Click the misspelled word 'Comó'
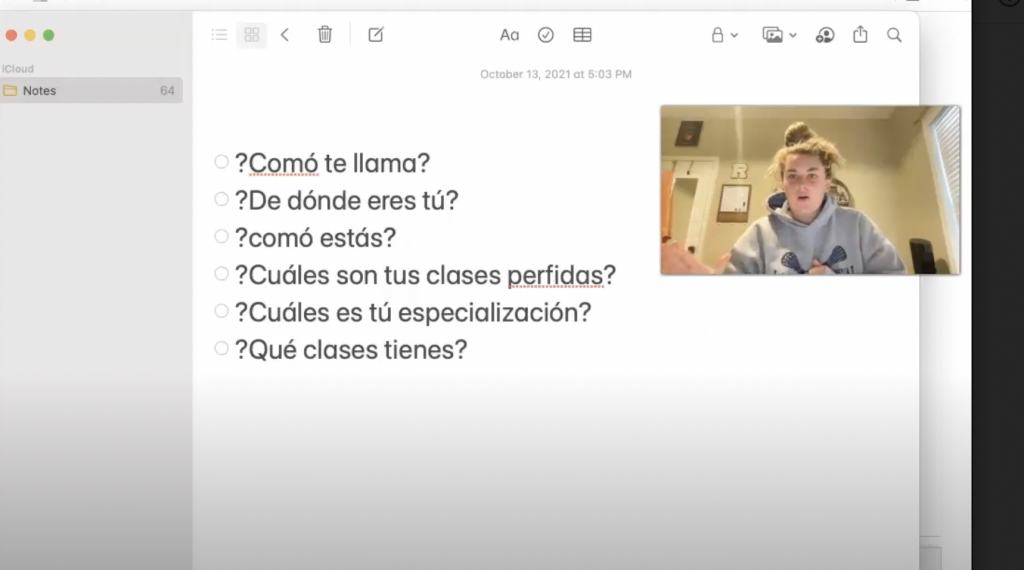1024x570 pixels. pyautogui.click(x=283, y=163)
